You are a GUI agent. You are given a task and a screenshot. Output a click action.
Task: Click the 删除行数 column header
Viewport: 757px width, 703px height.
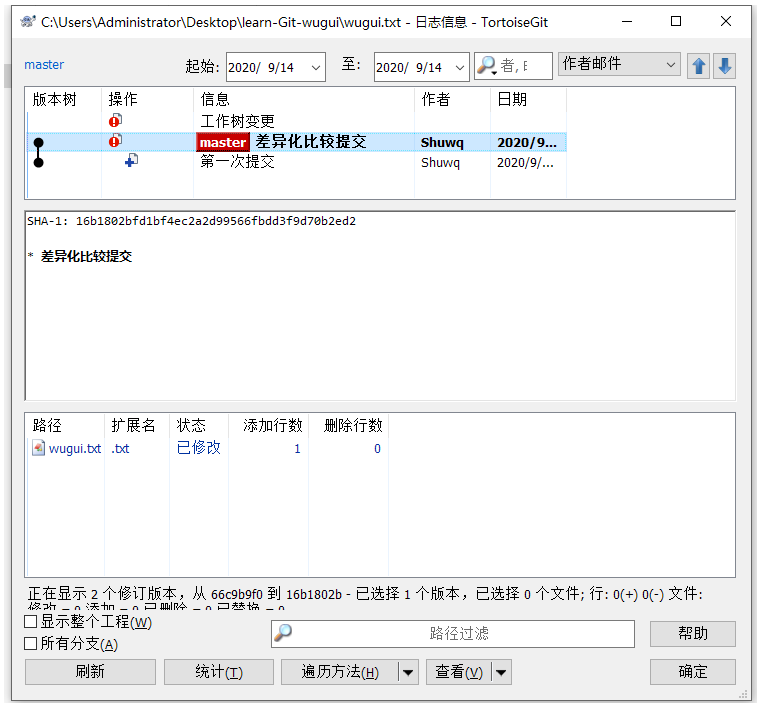tap(348, 425)
